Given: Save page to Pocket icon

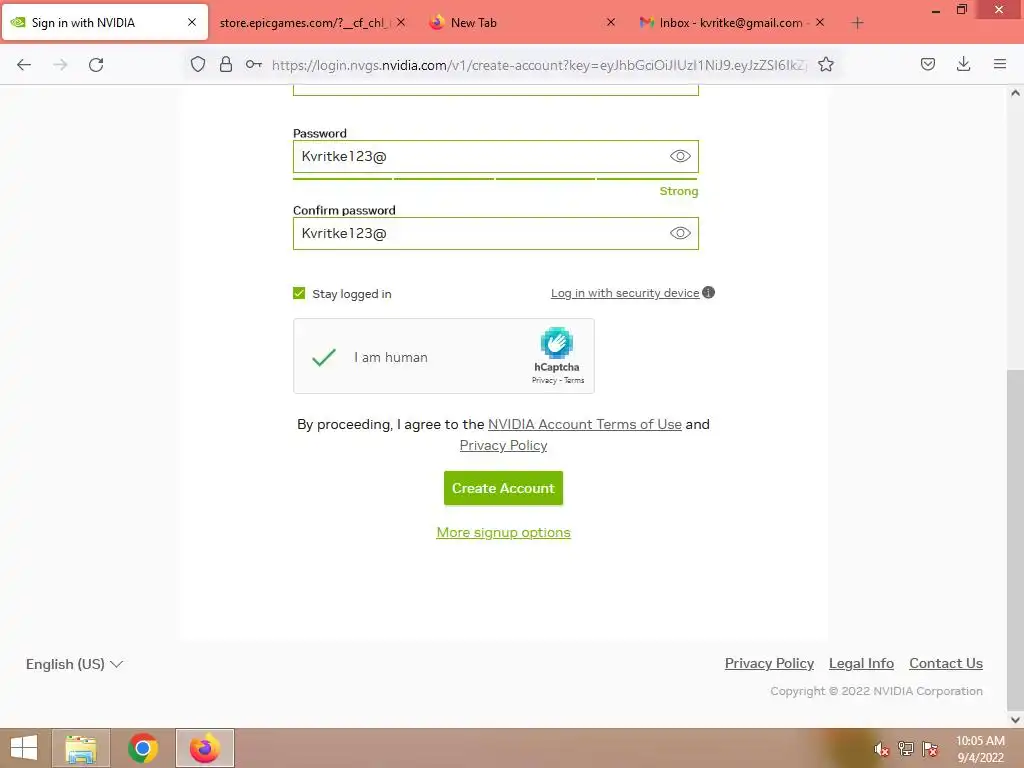Looking at the screenshot, I should coord(928,64).
